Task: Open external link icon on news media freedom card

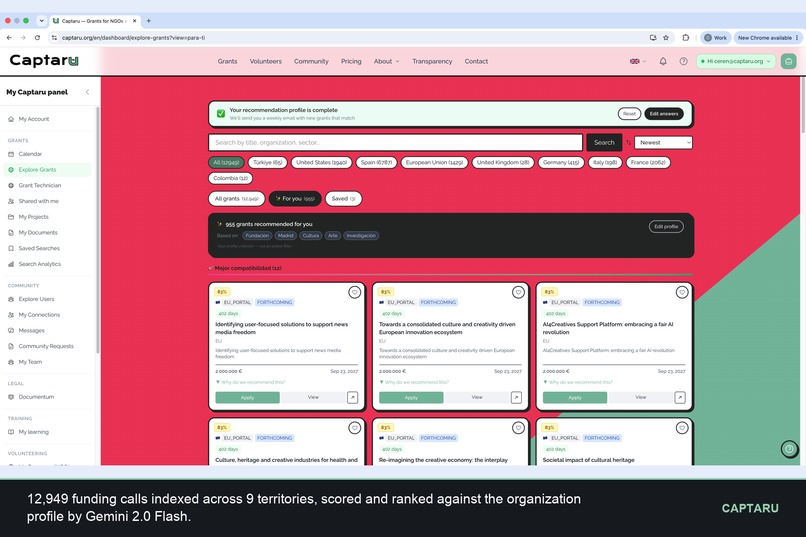Action: coord(353,397)
